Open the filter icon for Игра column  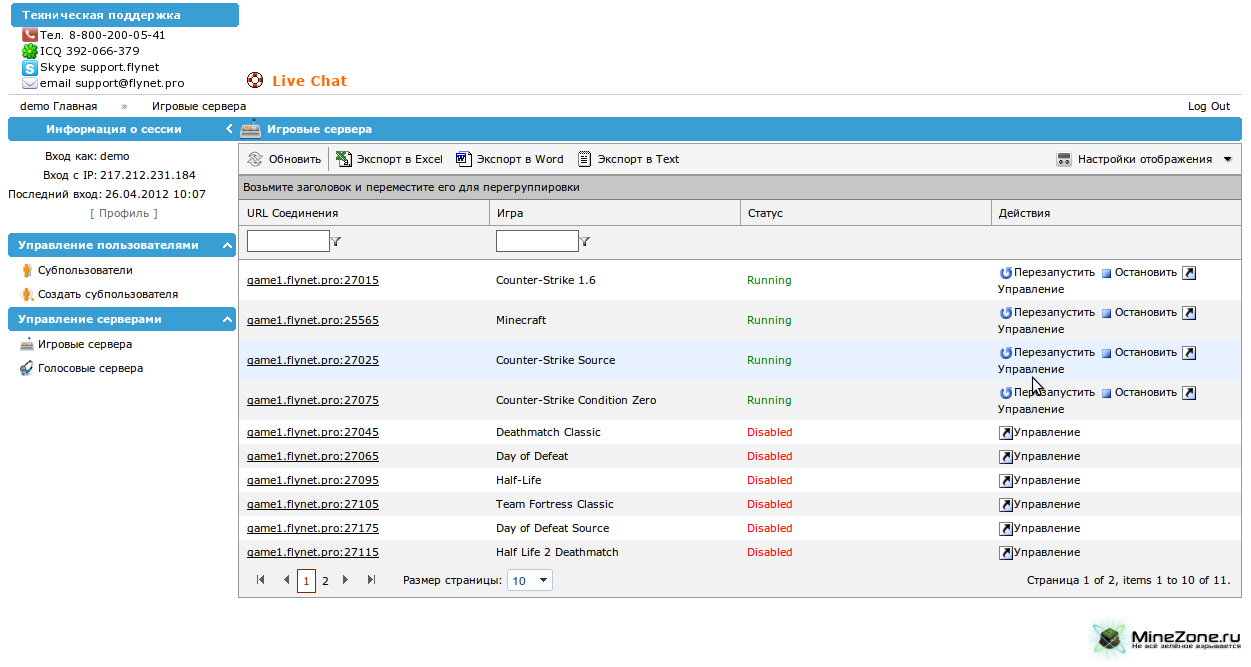585,241
